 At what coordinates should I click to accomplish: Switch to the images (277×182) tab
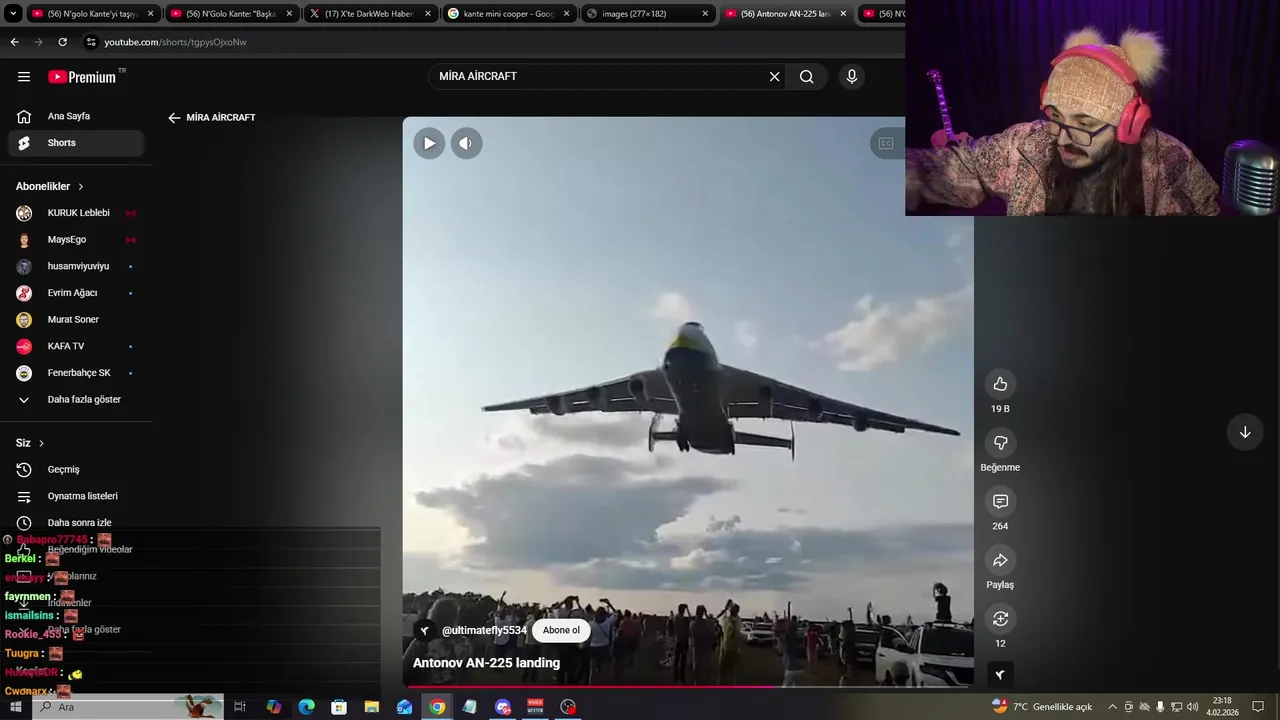(x=646, y=14)
